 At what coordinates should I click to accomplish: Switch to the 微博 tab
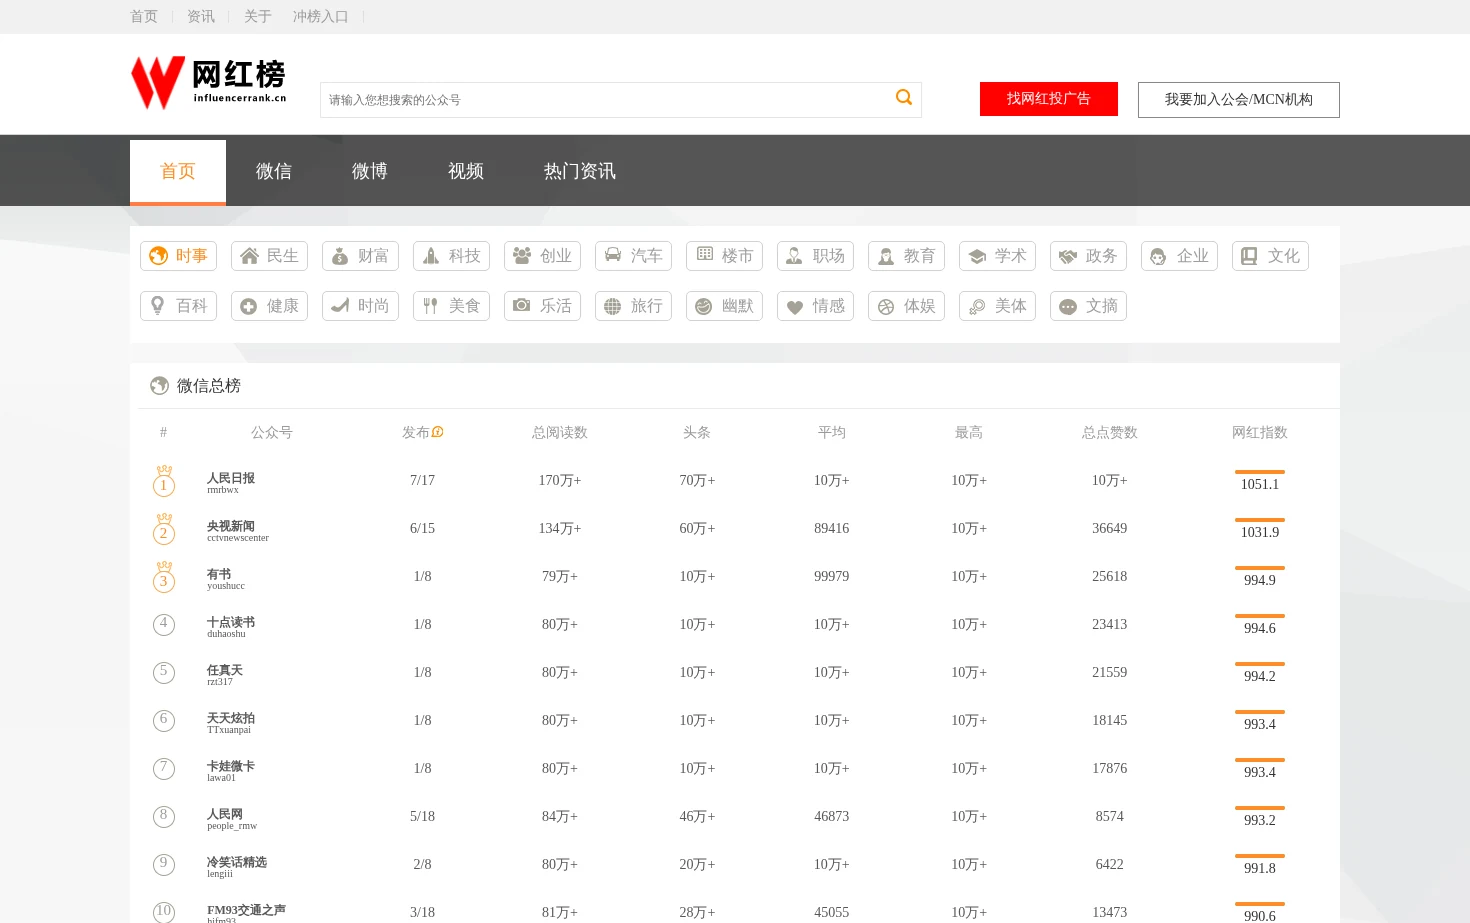coord(370,172)
